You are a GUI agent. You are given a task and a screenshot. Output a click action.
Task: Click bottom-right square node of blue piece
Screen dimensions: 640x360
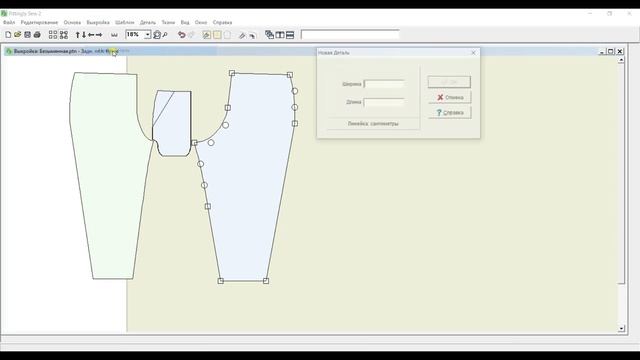pos(266,281)
